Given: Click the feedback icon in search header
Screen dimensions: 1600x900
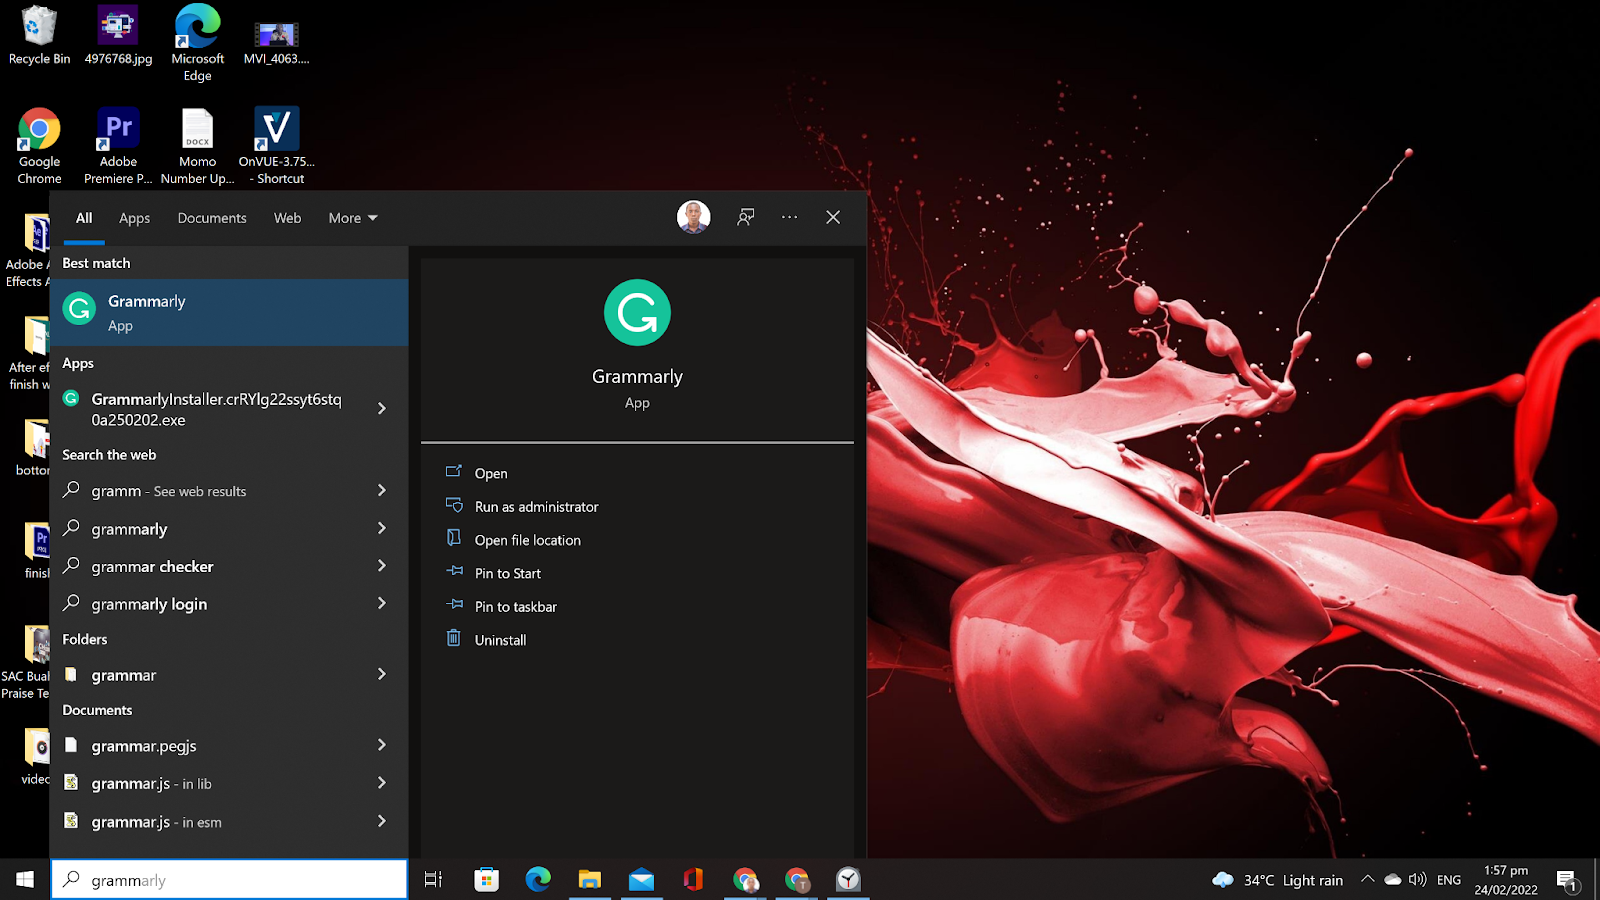Looking at the screenshot, I should click(x=746, y=217).
